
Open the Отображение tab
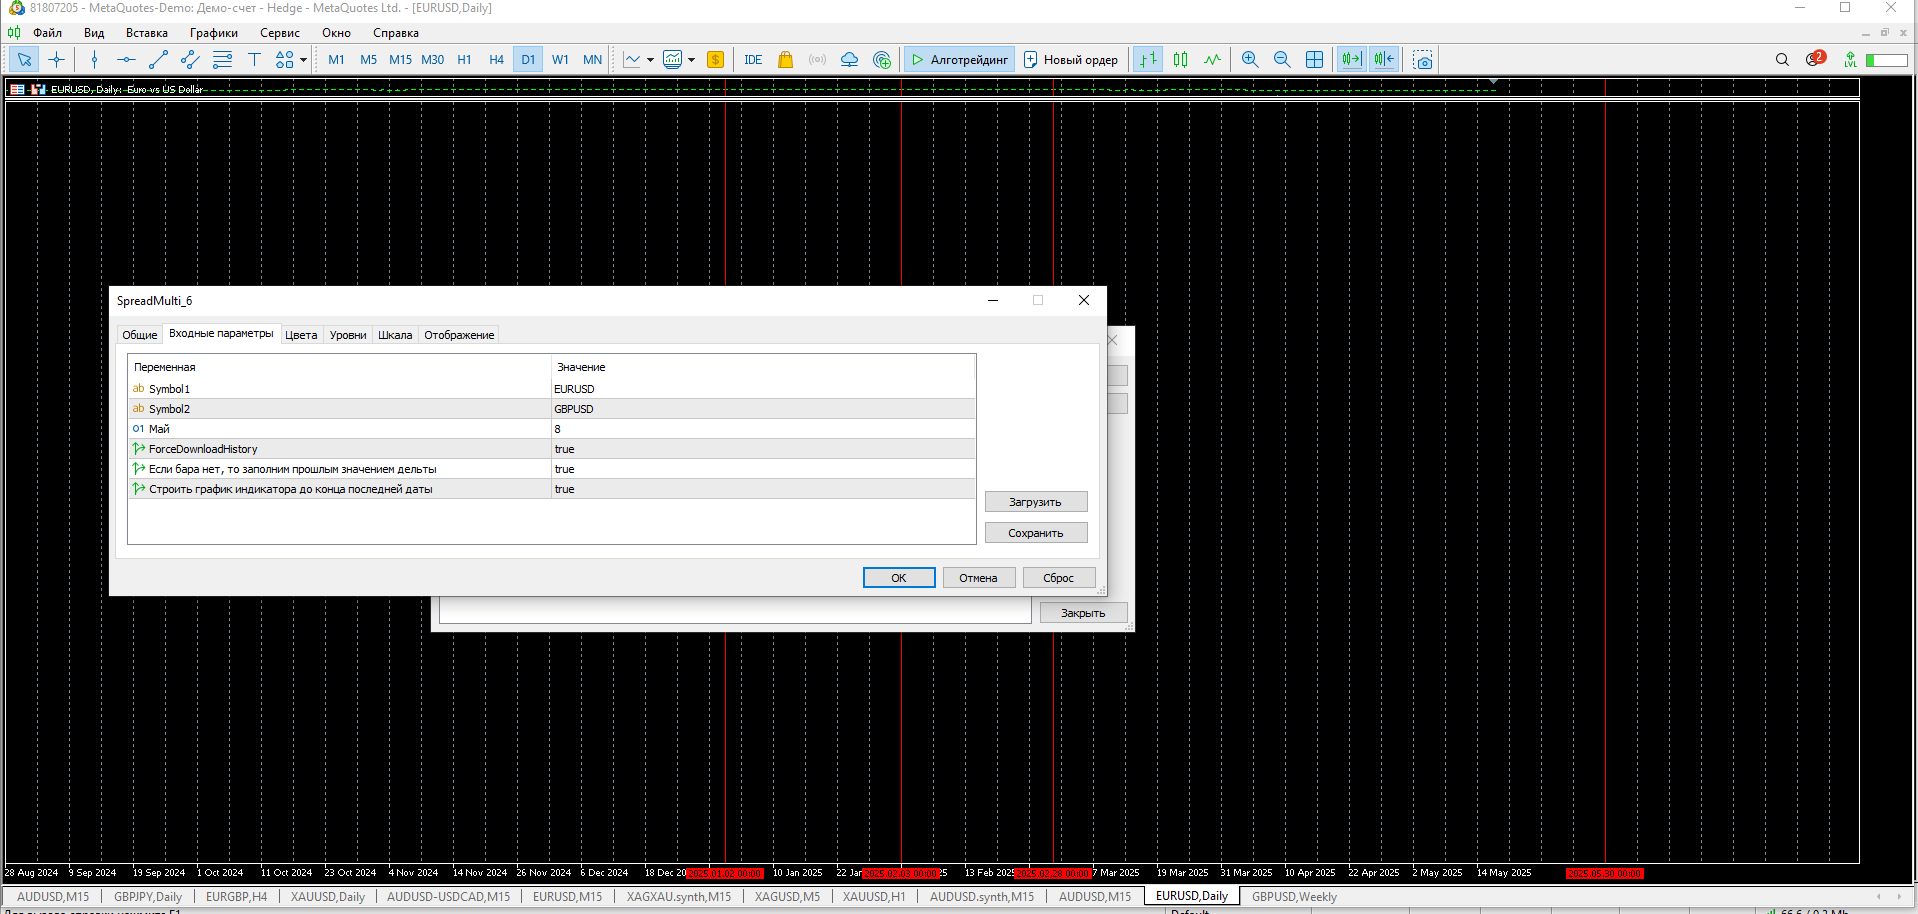459,335
